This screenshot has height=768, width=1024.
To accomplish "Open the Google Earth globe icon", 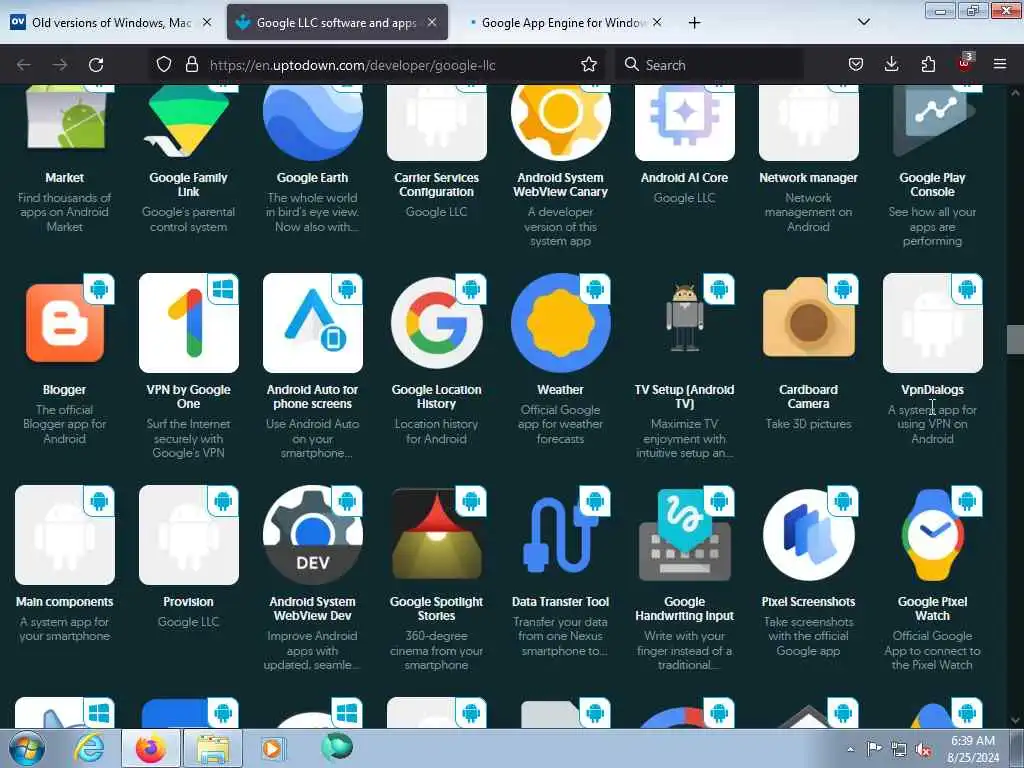I will tap(313, 123).
